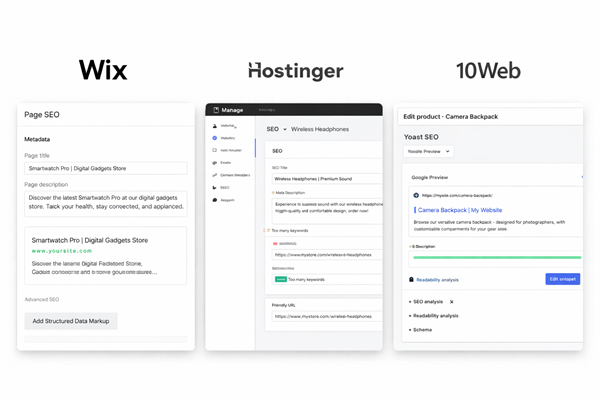Click the Manage icon in Hostinger header
Viewport: 600px width, 400px height.
click(x=213, y=110)
